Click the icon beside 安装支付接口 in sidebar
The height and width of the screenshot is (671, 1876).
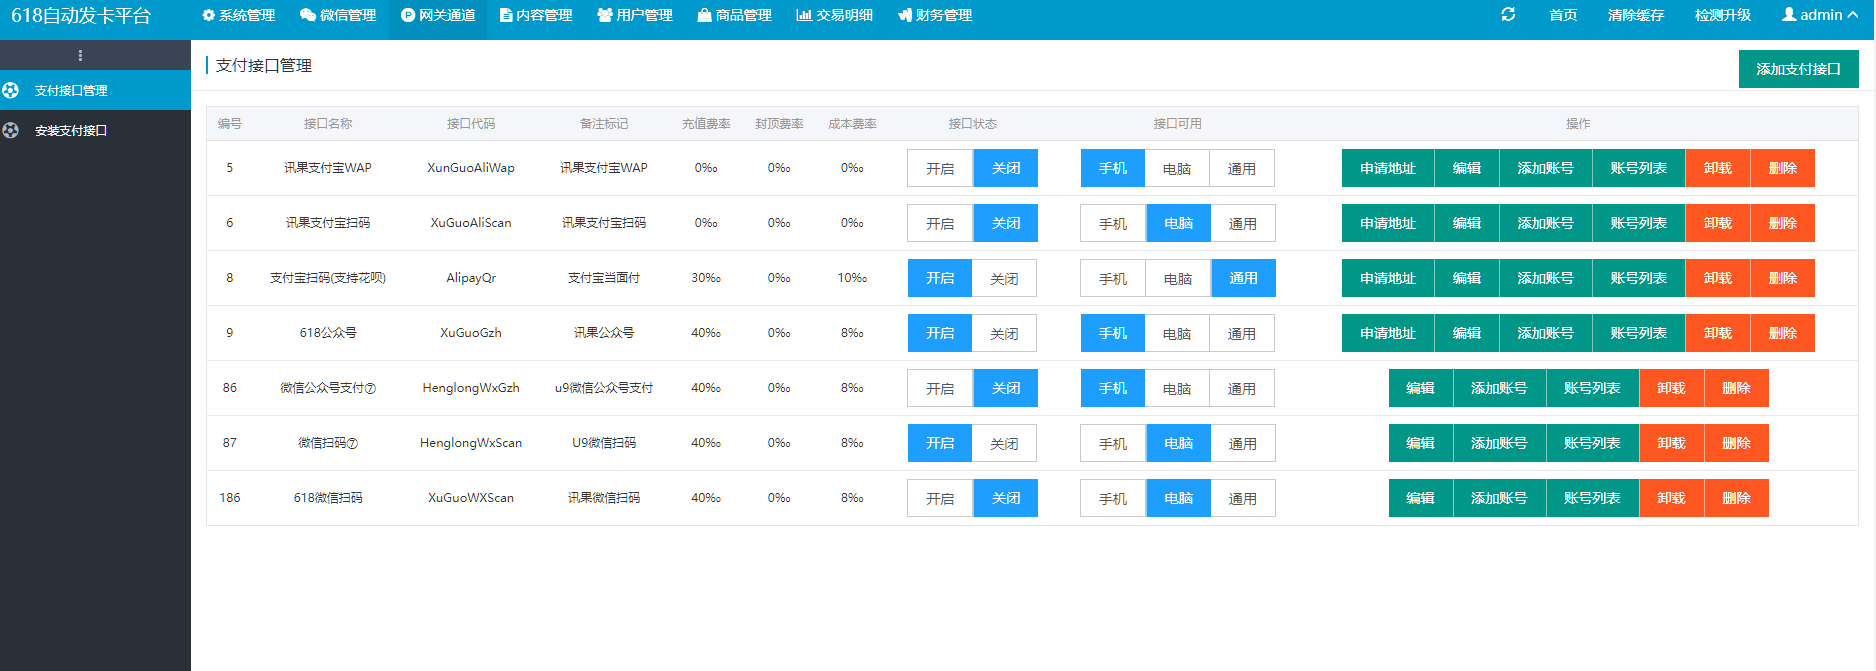(11, 130)
